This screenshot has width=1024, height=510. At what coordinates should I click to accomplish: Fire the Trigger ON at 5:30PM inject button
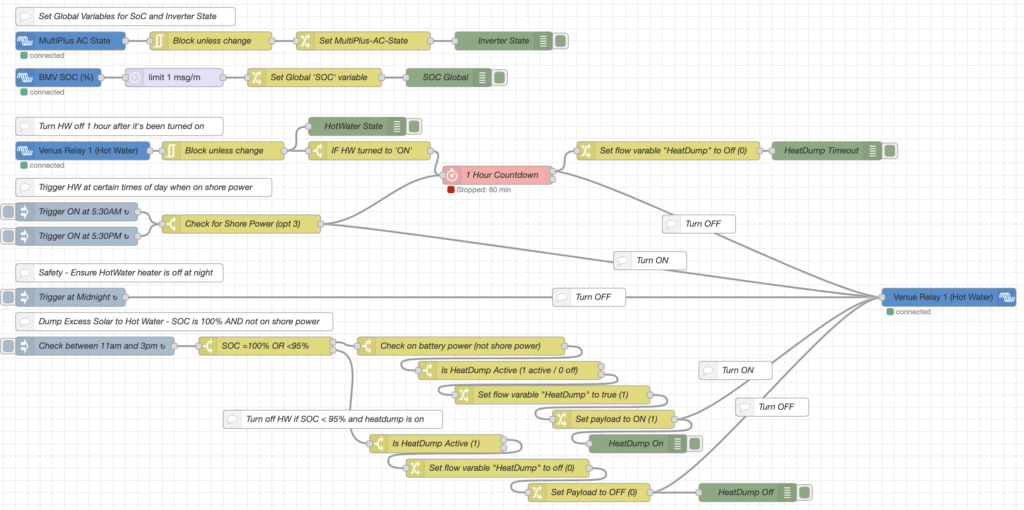tap(7, 236)
